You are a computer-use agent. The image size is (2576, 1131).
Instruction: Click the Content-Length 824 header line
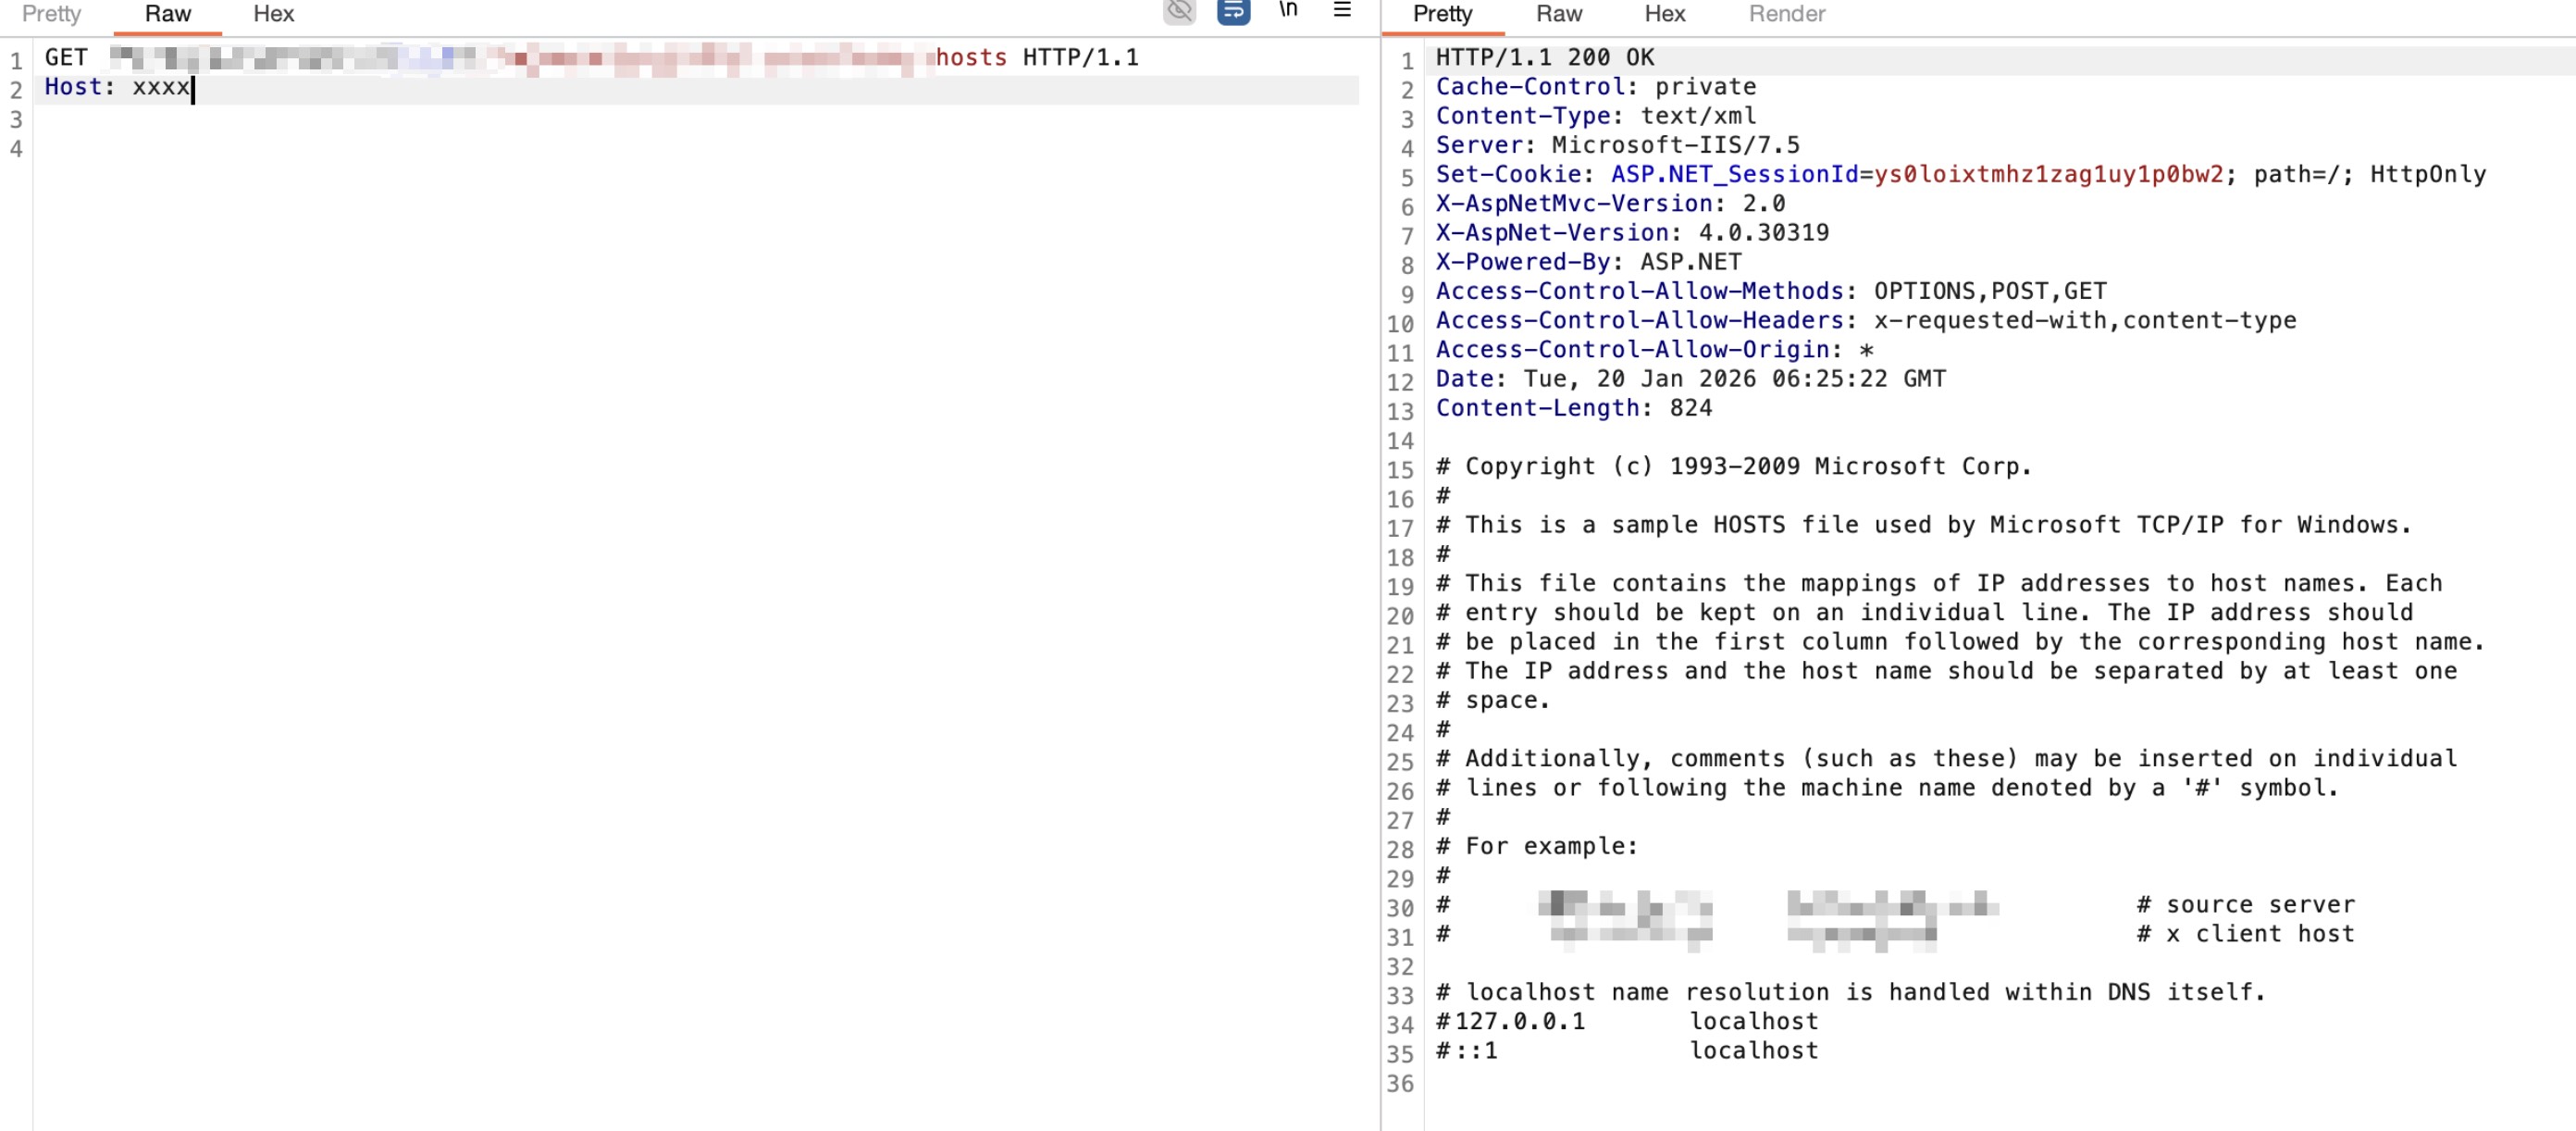click(1573, 409)
